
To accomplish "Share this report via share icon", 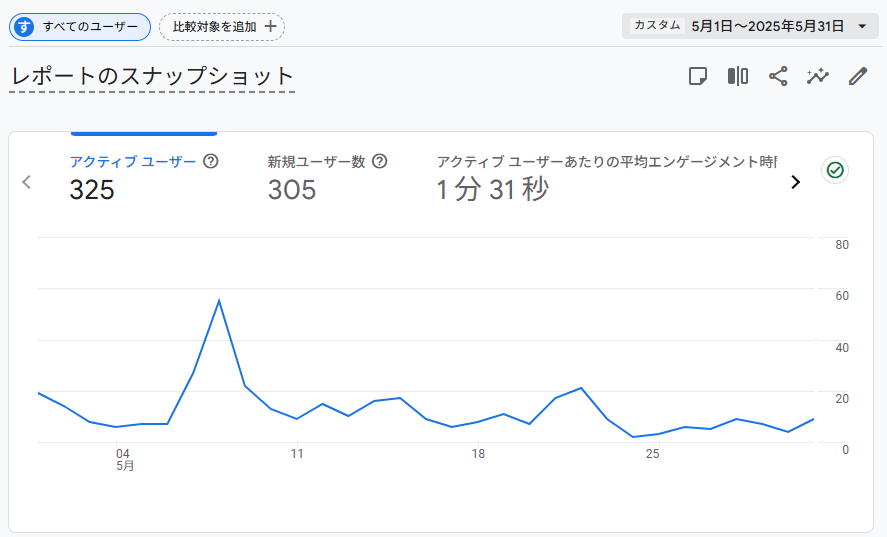I will click(778, 76).
